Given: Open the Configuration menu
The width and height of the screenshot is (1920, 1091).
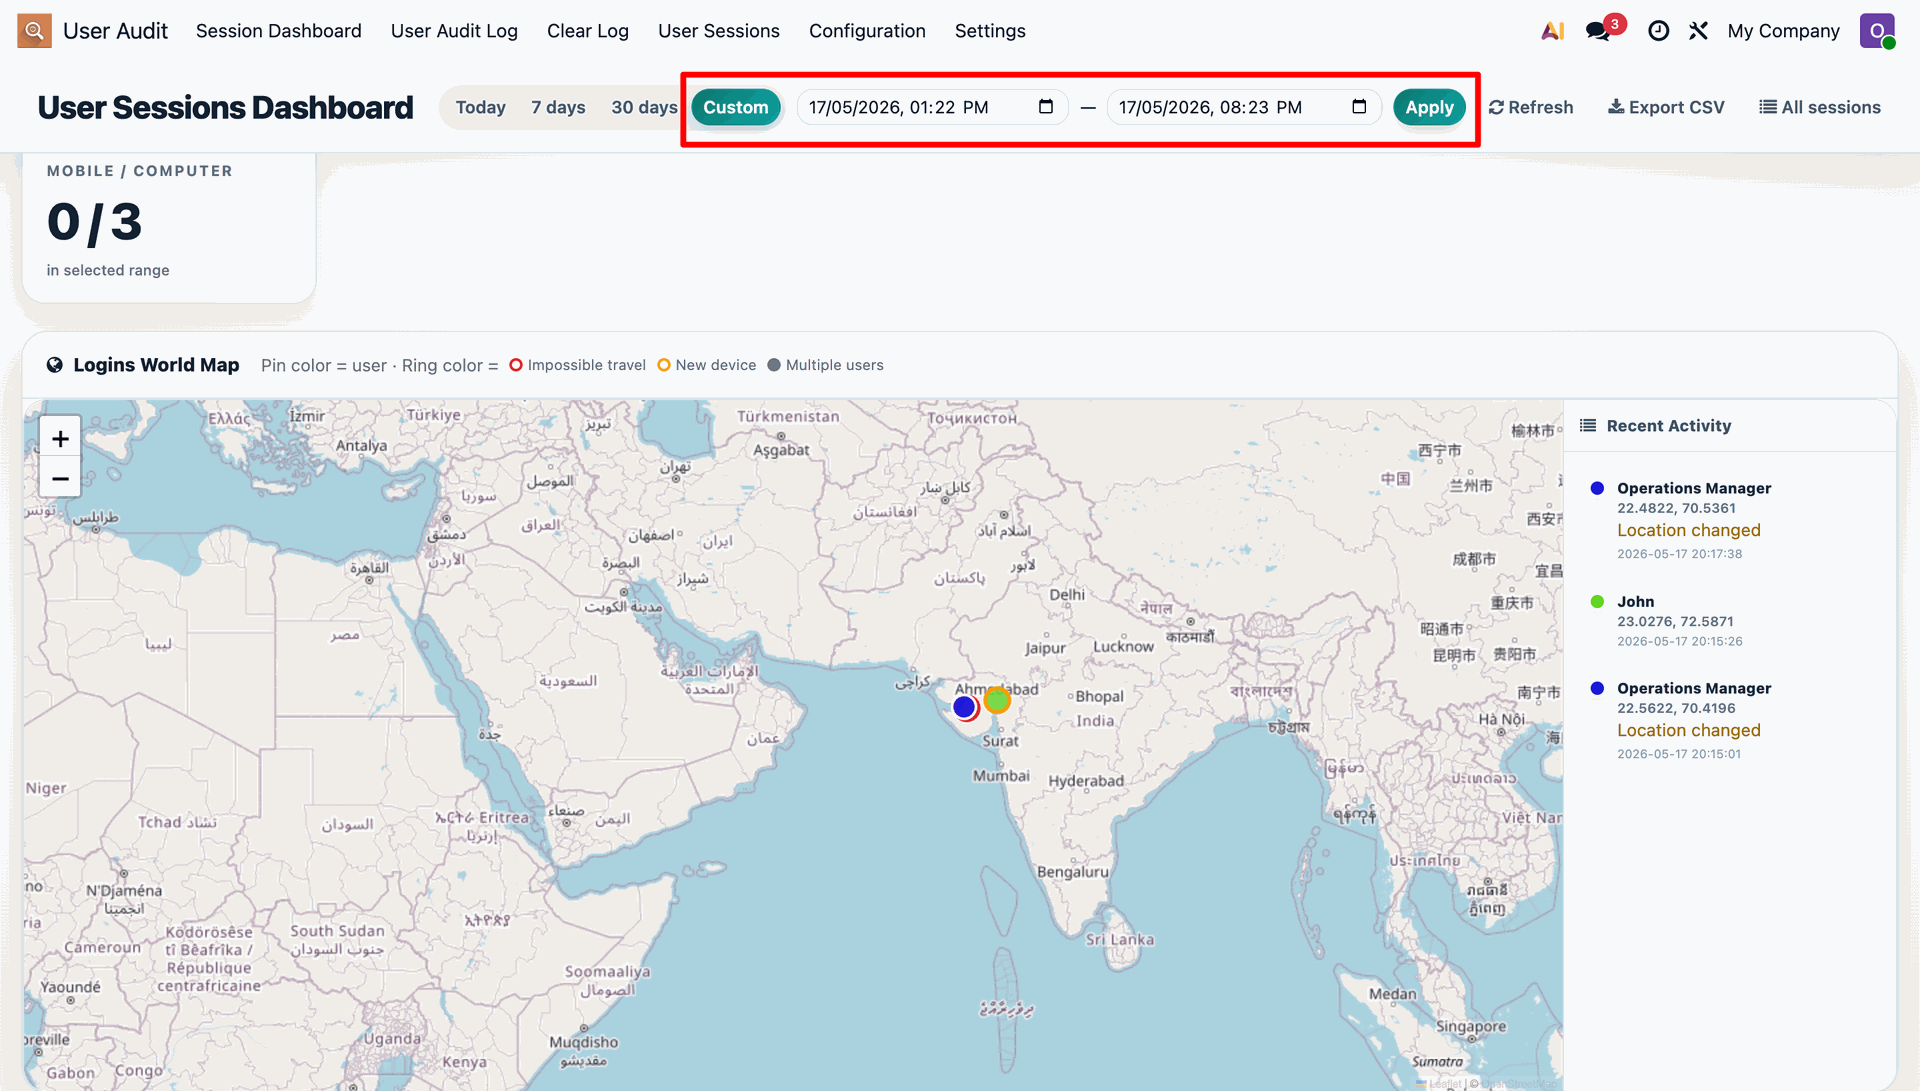Looking at the screenshot, I should click(867, 31).
